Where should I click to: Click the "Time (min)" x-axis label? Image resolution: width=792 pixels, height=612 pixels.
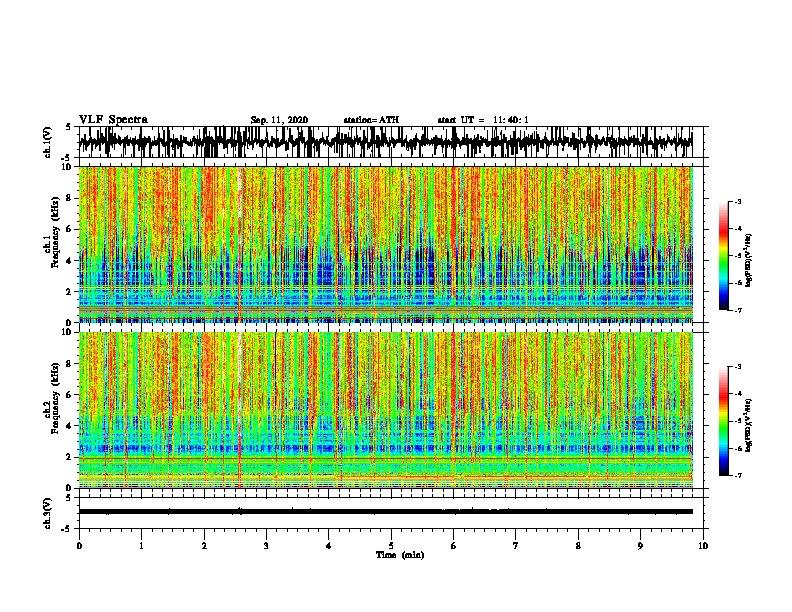tap(400, 555)
